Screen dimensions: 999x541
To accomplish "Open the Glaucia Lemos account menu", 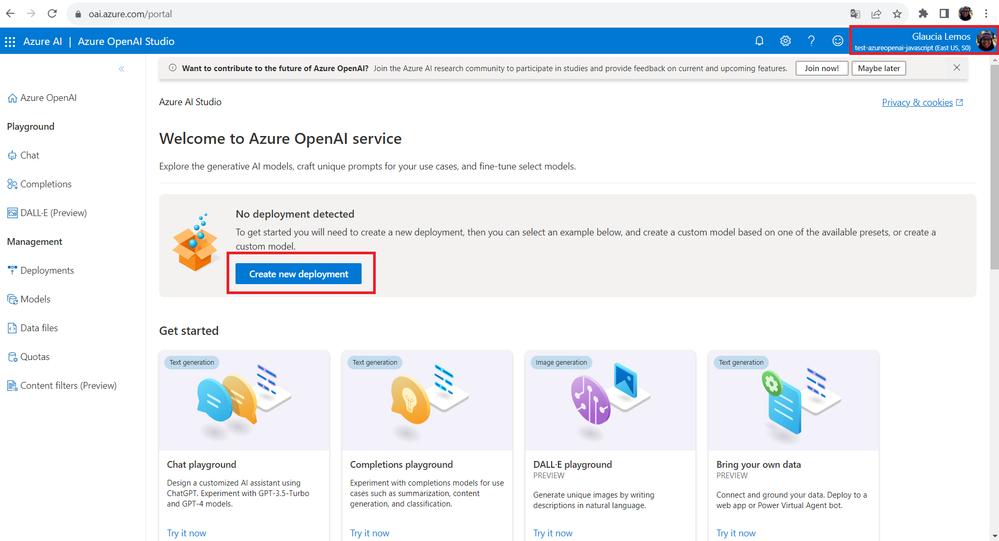I will point(923,41).
